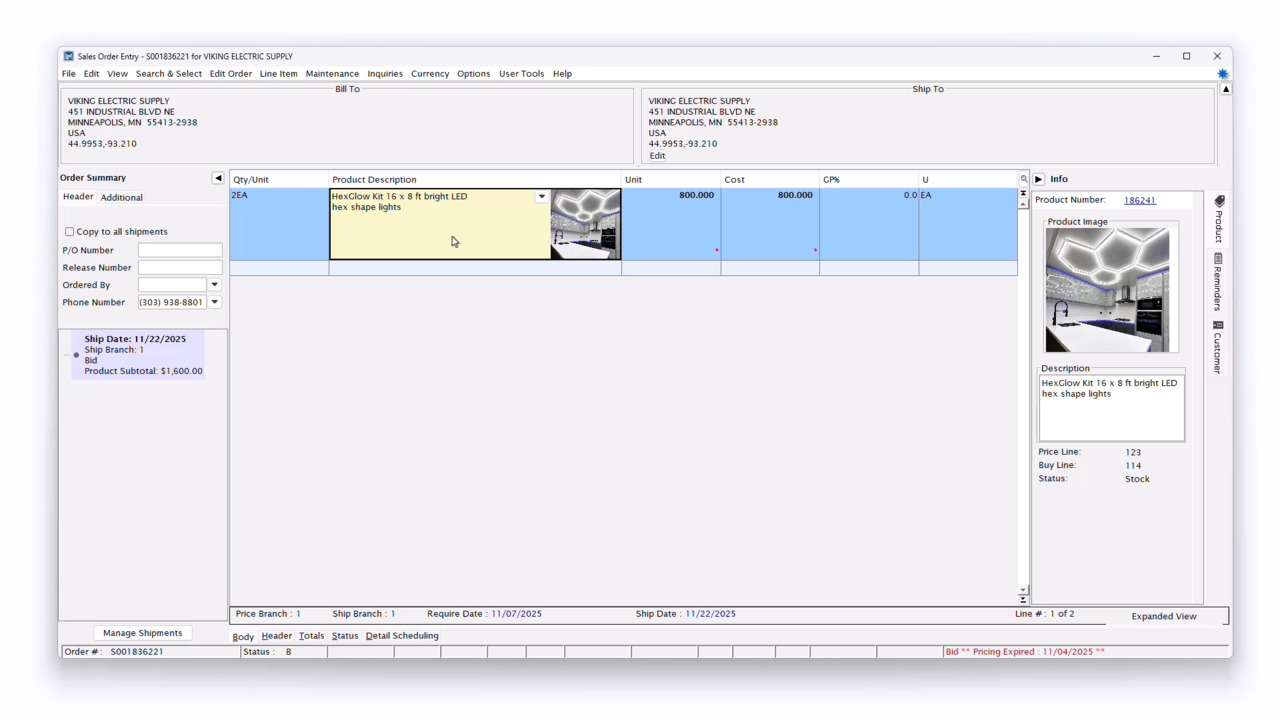Open product number 186241 link
This screenshot has height=720, width=1280.
pos(1139,200)
